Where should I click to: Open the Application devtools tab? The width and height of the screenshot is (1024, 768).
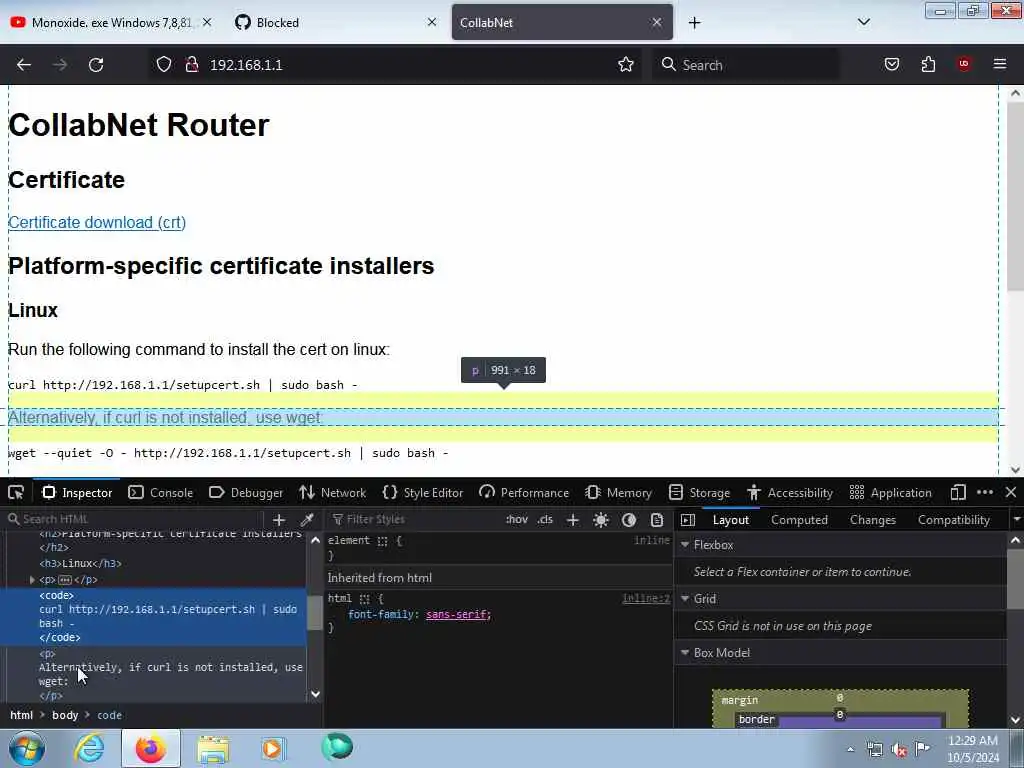tap(891, 493)
